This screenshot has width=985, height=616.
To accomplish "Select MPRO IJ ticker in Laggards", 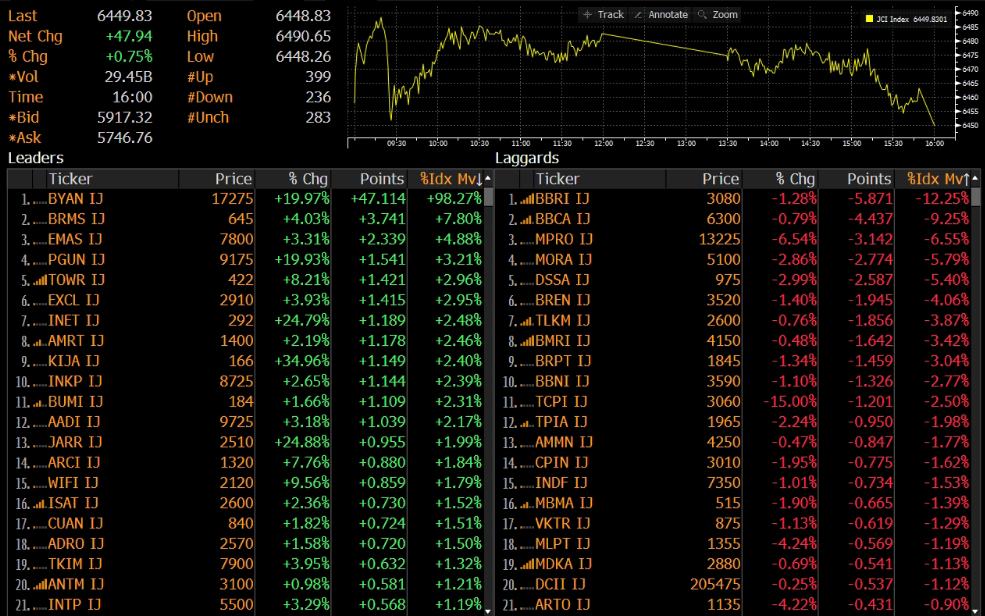I will [x=563, y=239].
